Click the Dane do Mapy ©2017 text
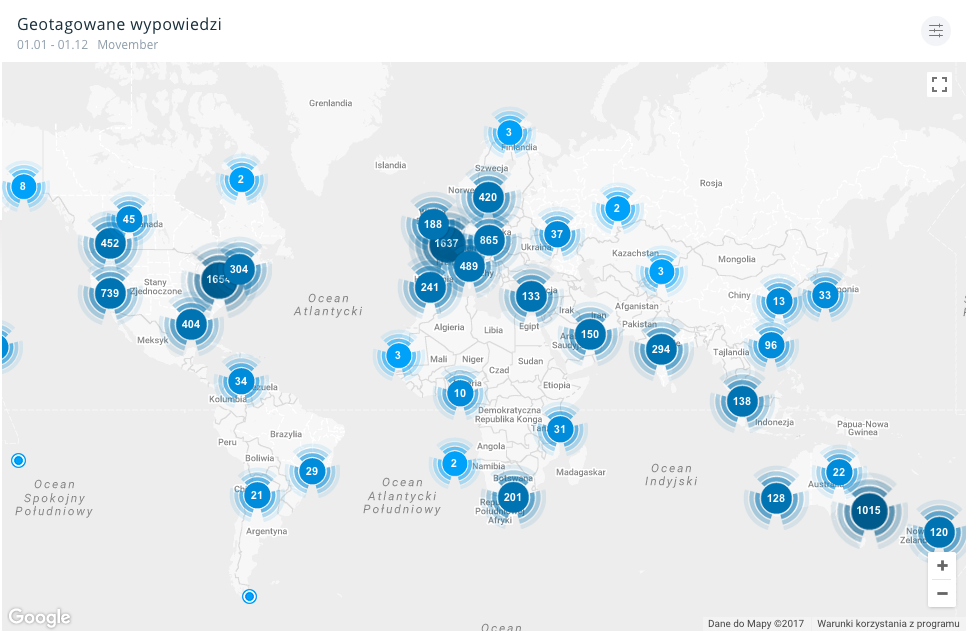 pos(755,623)
